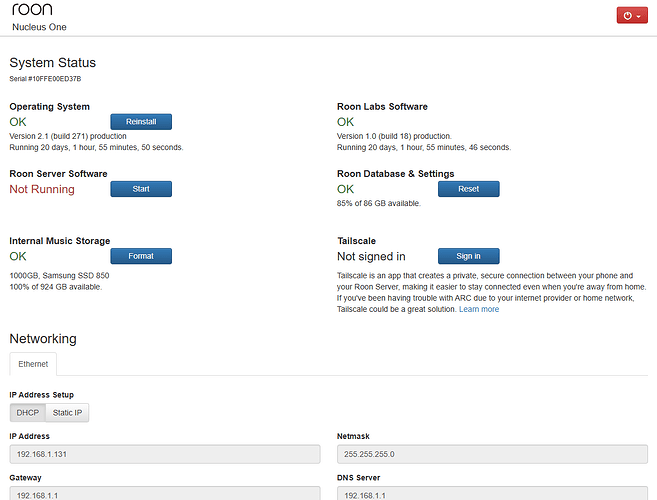
Task: Click the Networking heading
Action: point(43,339)
